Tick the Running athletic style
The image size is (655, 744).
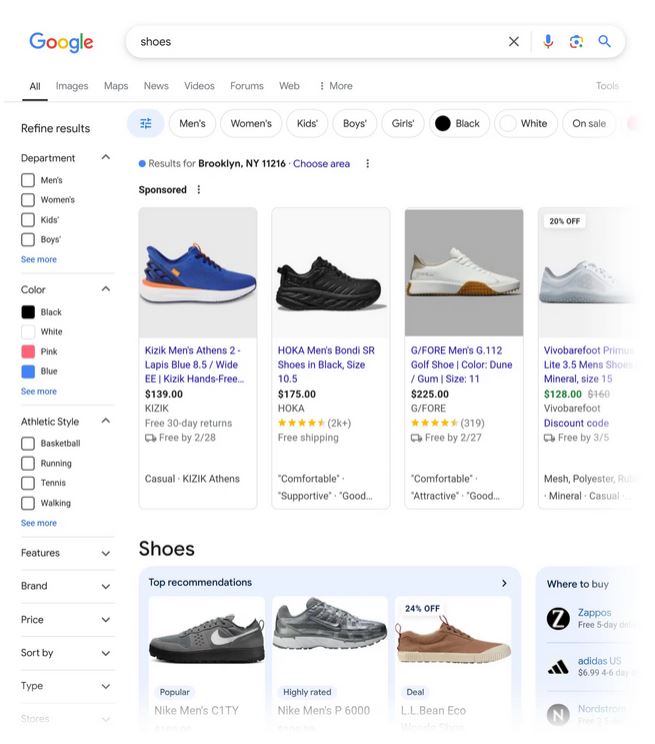(x=28, y=463)
